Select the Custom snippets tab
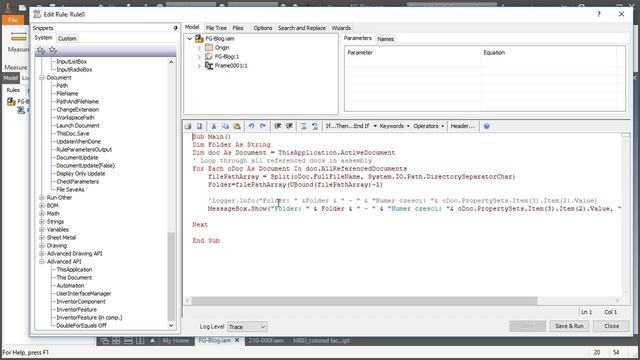 67,38
